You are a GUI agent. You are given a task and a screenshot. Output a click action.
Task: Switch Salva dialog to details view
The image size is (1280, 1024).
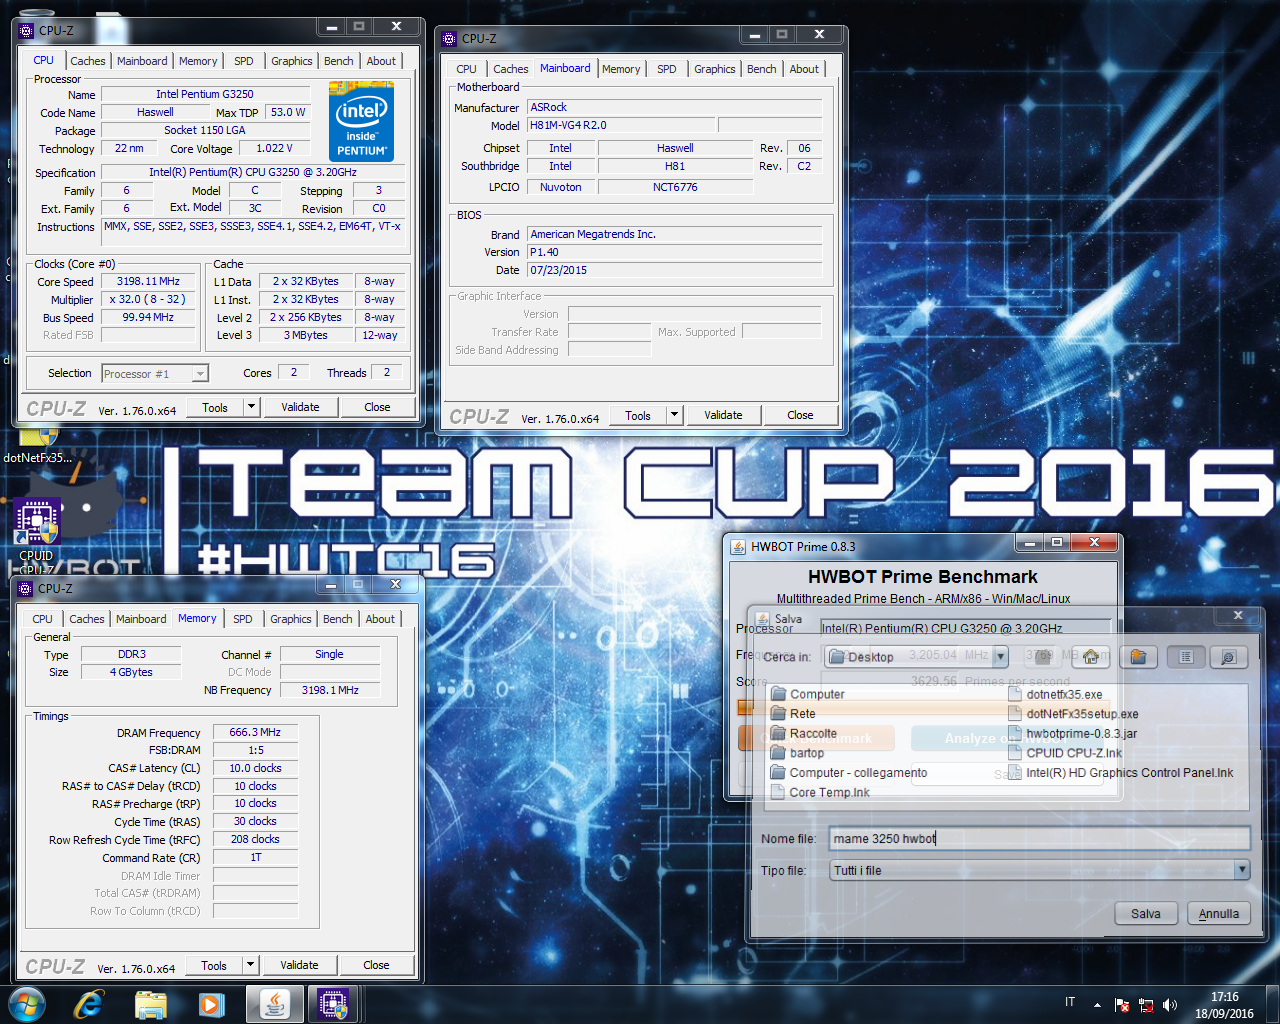pyautogui.click(x=1229, y=656)
